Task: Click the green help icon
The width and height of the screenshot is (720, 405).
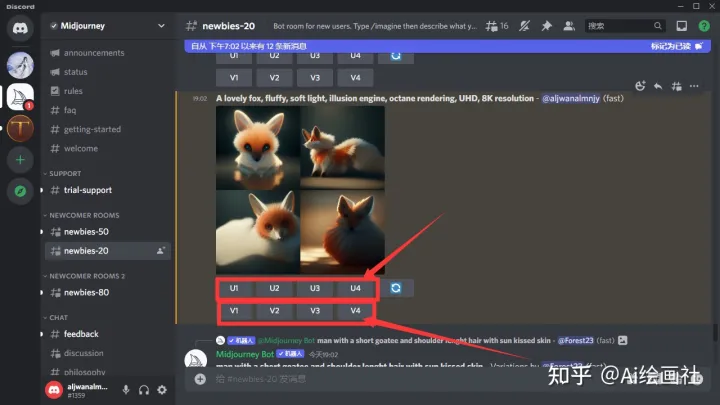Action: [x=704, y=26]
